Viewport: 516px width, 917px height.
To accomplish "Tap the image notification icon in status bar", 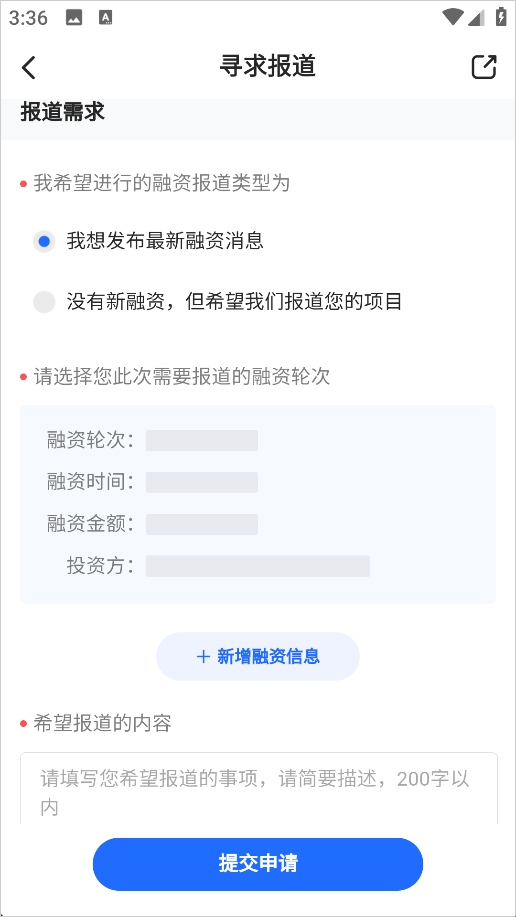I will [x=74, y=18].
